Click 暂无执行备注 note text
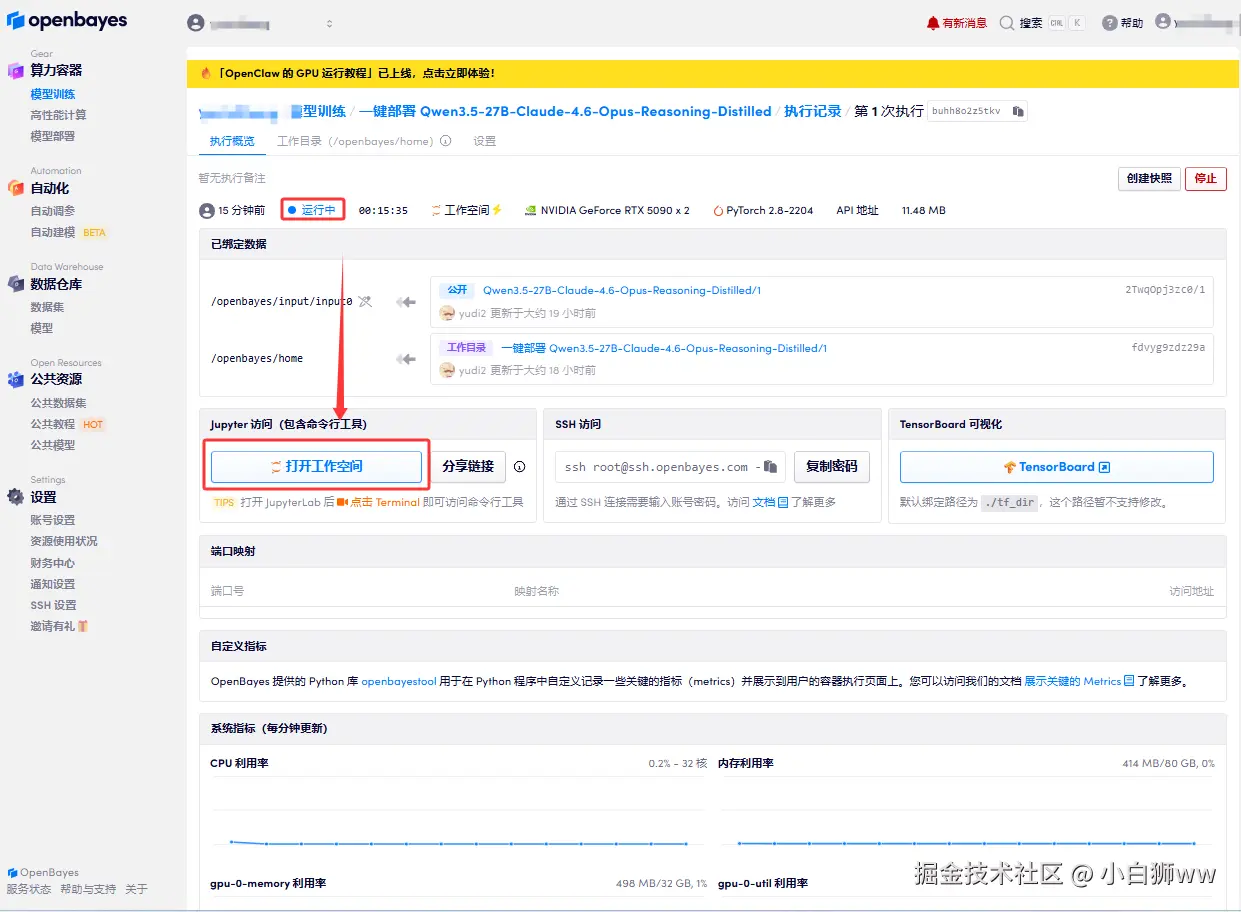The height and width of the screenshot is (912, 1241). (x=232, y=178)
